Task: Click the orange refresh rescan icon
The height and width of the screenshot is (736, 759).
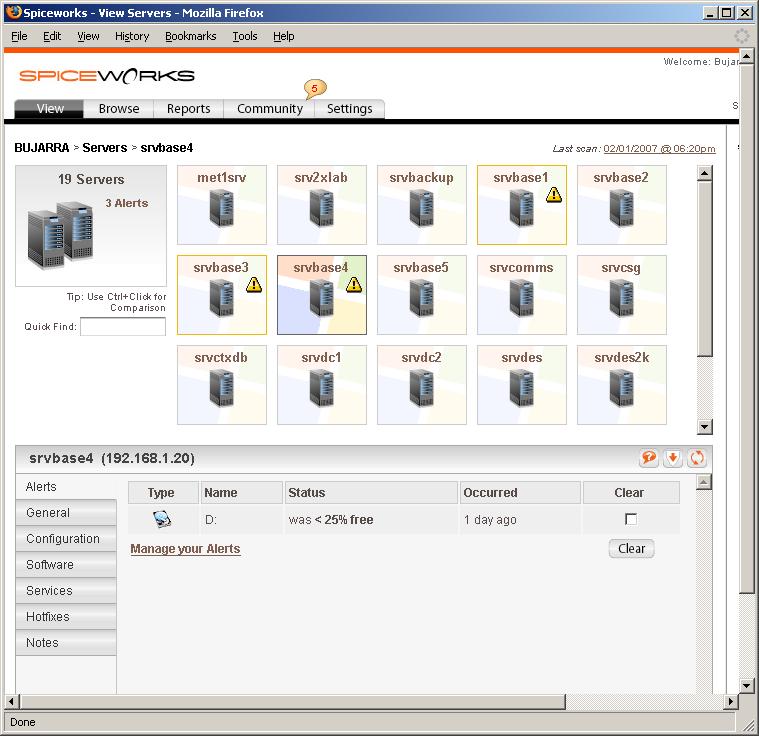Action: 697,458
